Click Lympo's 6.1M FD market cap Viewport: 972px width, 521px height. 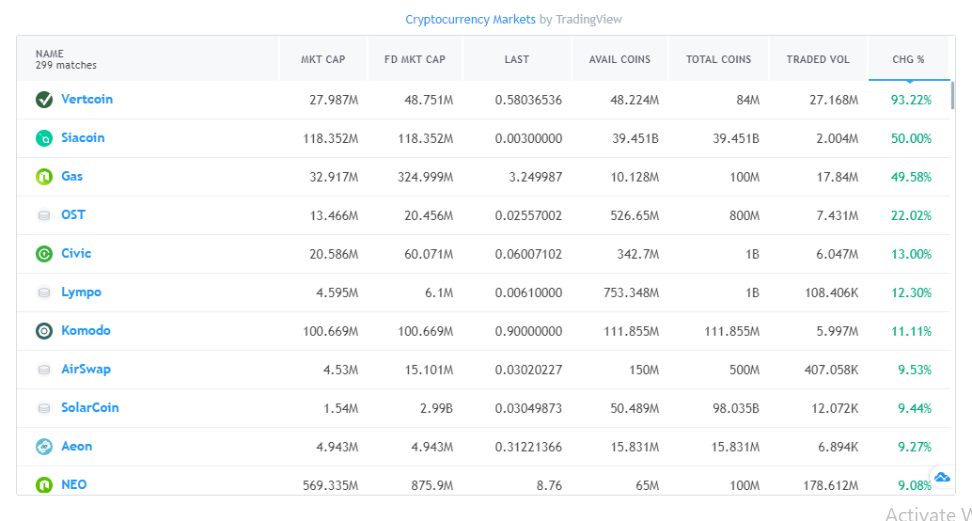pos(439,292)
